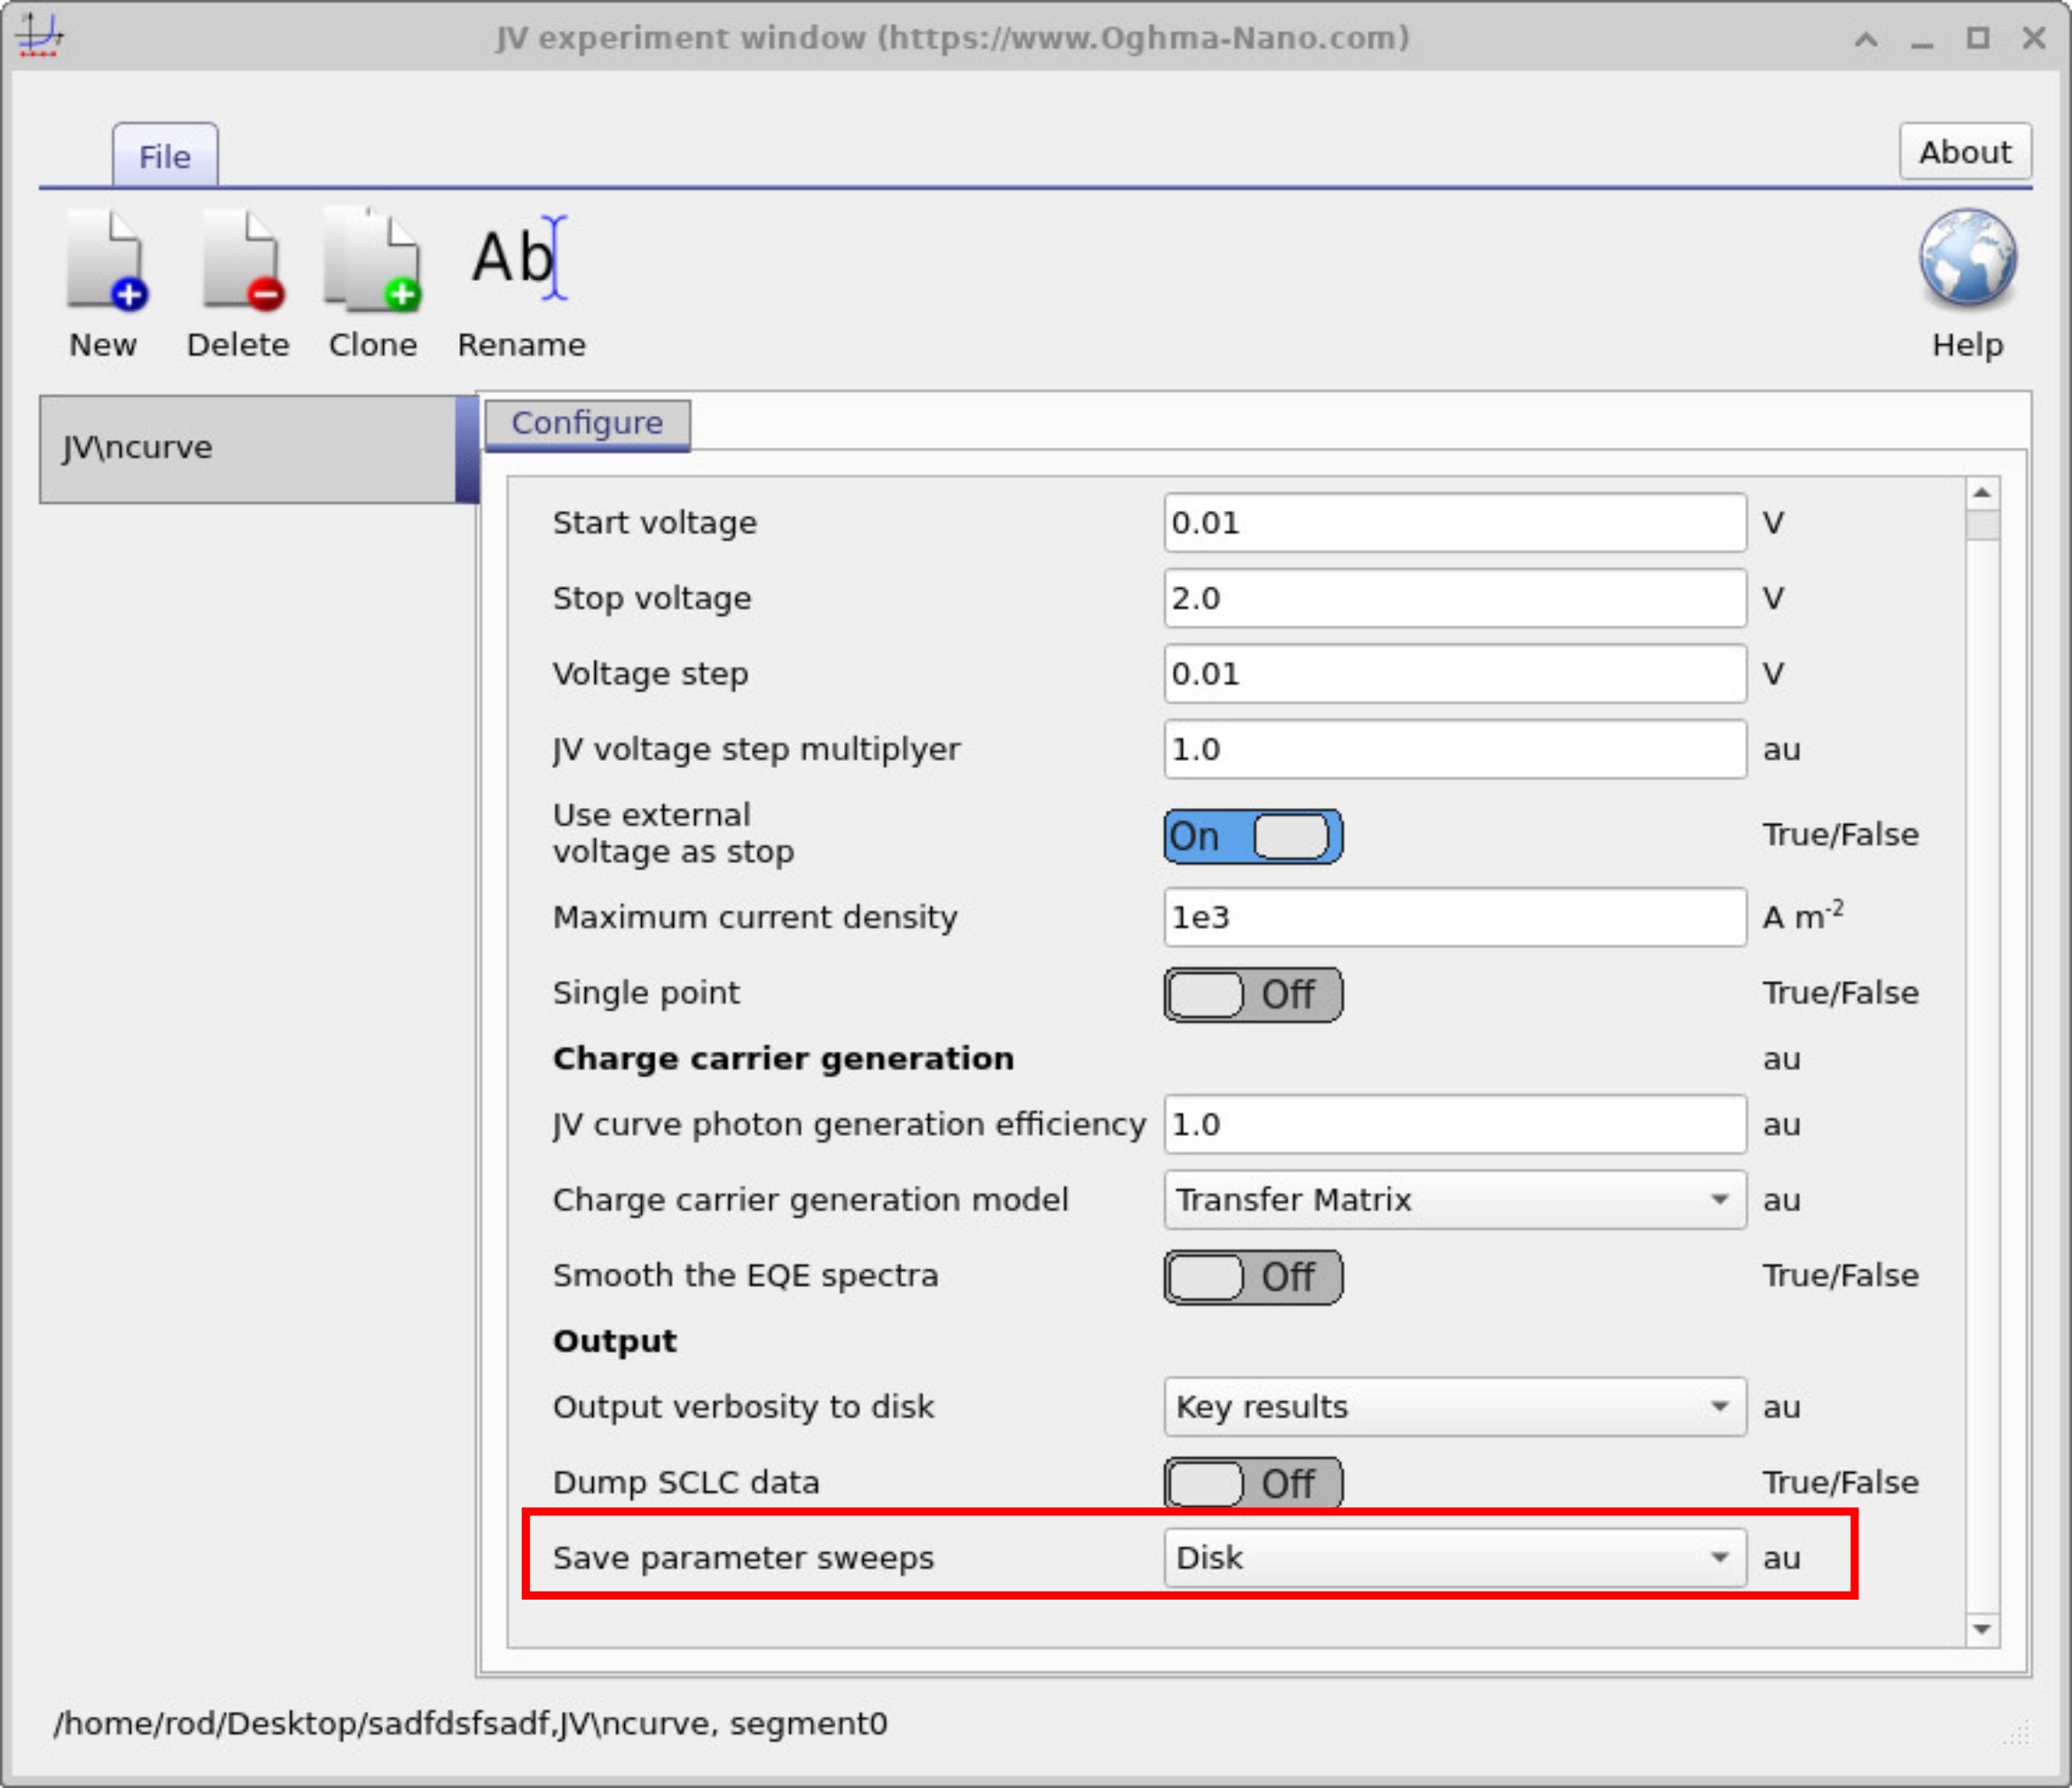Enable Single point mode

[x=1251, y=993]
